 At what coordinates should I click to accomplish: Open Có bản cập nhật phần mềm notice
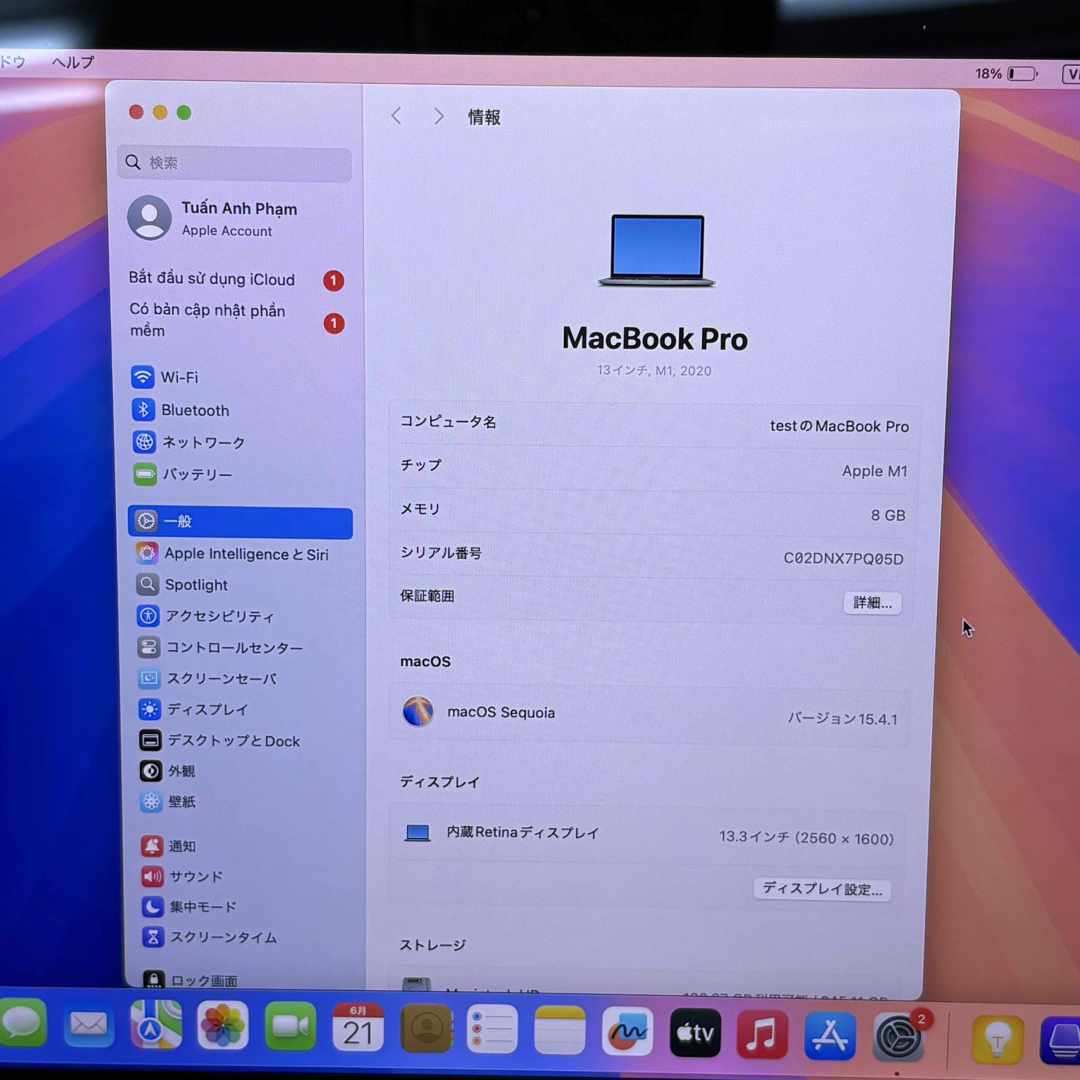pyautogui.click(x=236, y=320)
